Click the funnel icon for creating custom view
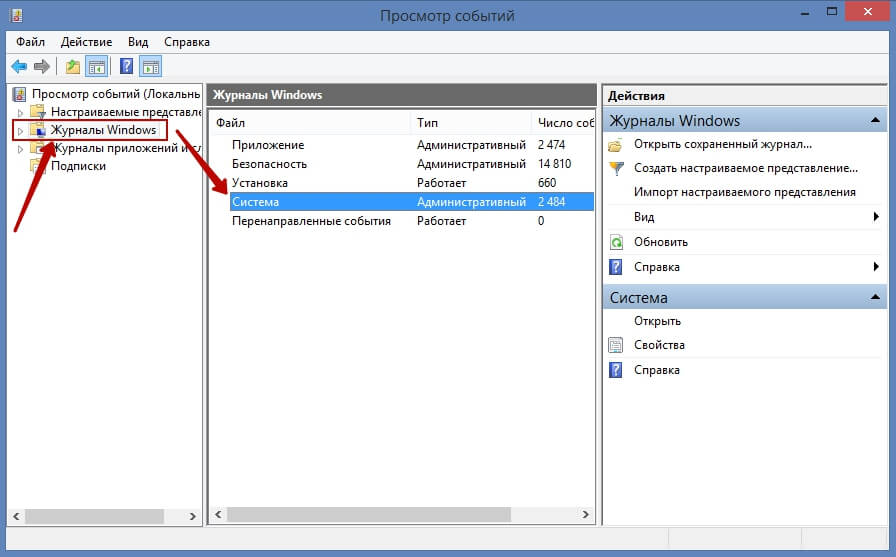This screenshot has height=557, width=896. [x=616, y=169]
